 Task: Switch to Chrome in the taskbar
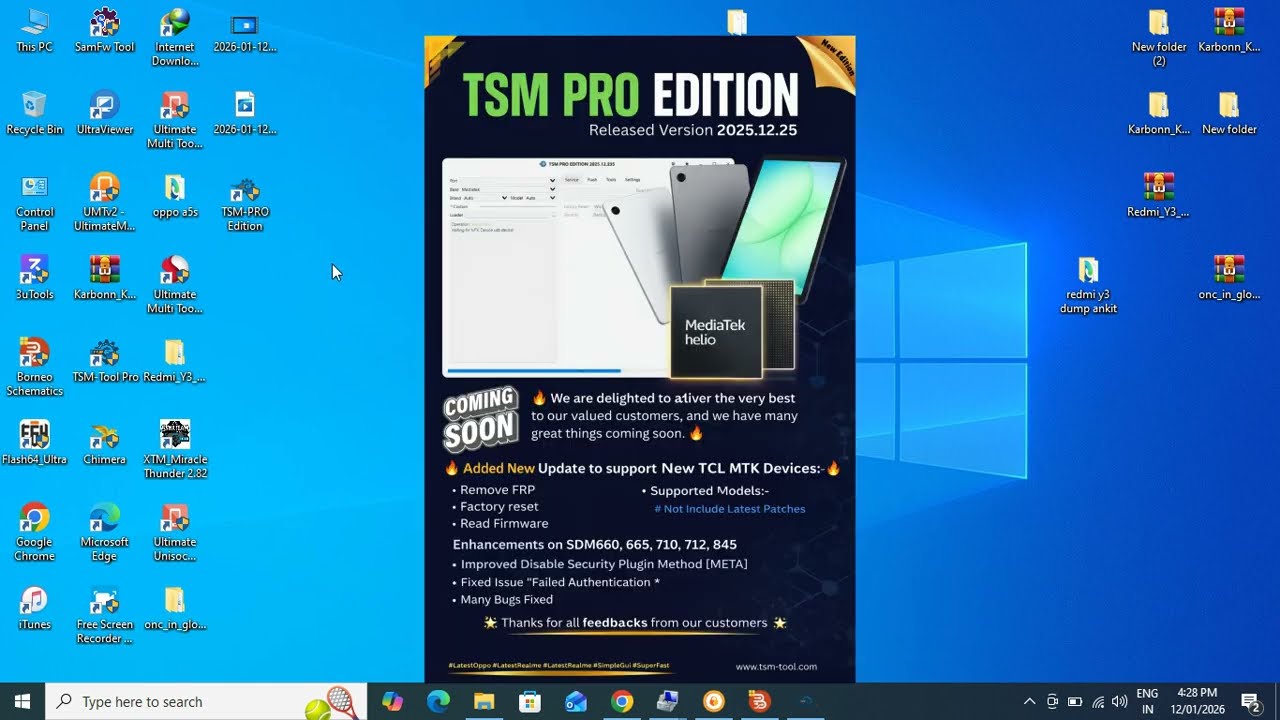click(x=622, y=701)
